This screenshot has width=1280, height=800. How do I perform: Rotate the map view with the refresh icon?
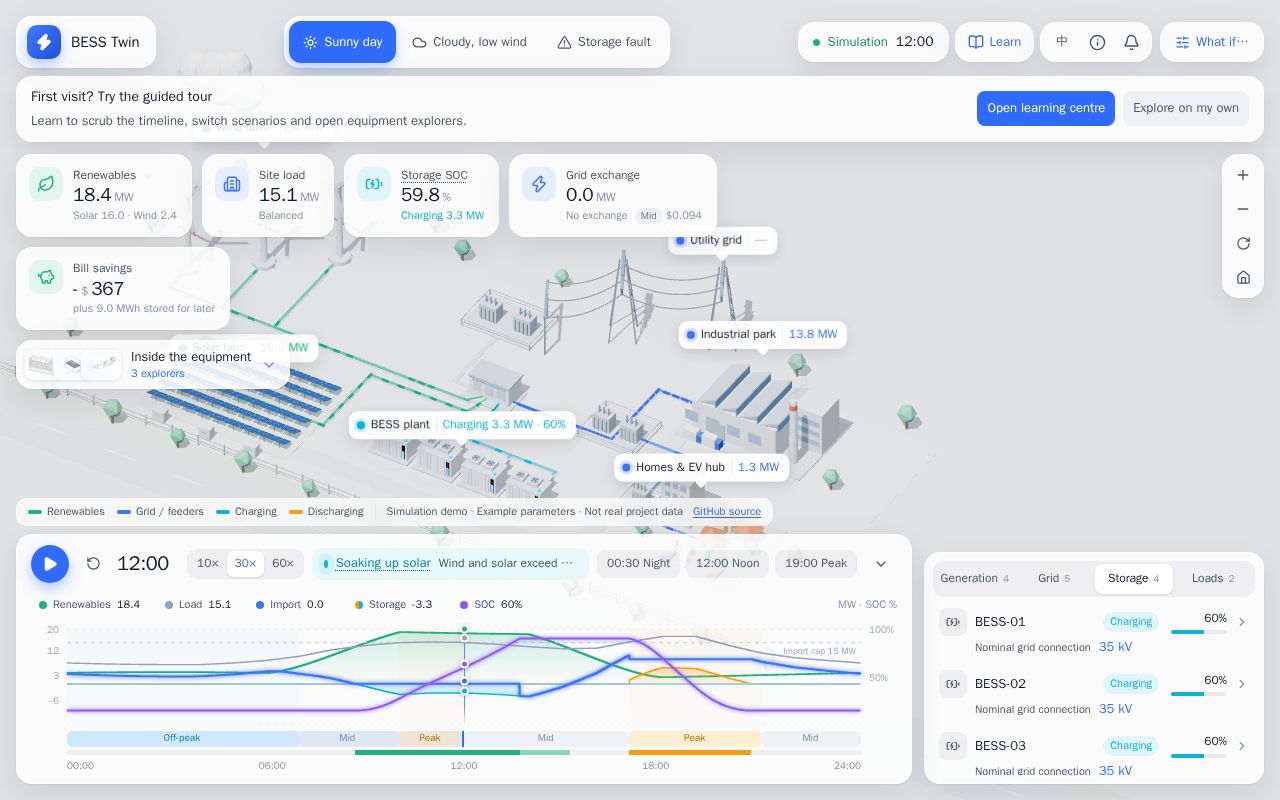click(1243, 243)
